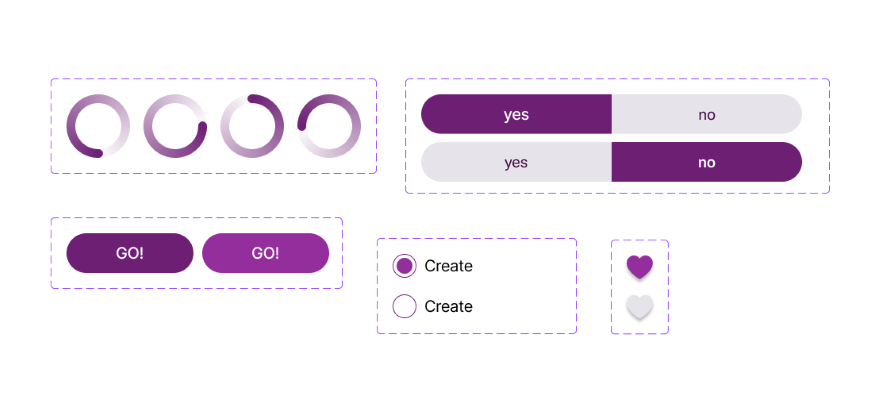Image resolution: width=895 pixels, height=412 pixels.
Task: Select the empty Create radio button
Action: click(404, 306)
